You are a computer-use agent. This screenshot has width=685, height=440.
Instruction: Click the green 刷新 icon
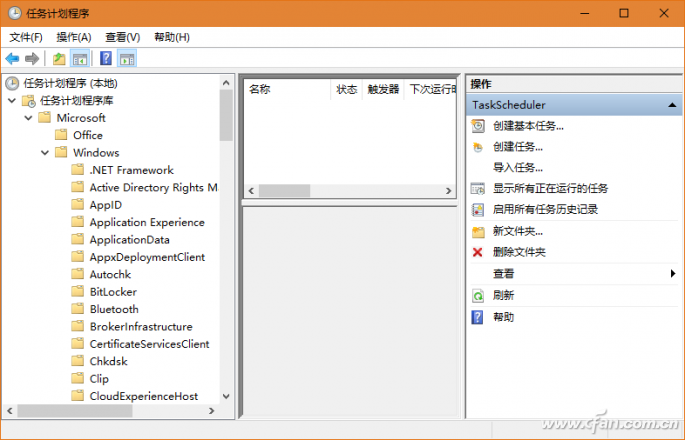pos(478,296)
